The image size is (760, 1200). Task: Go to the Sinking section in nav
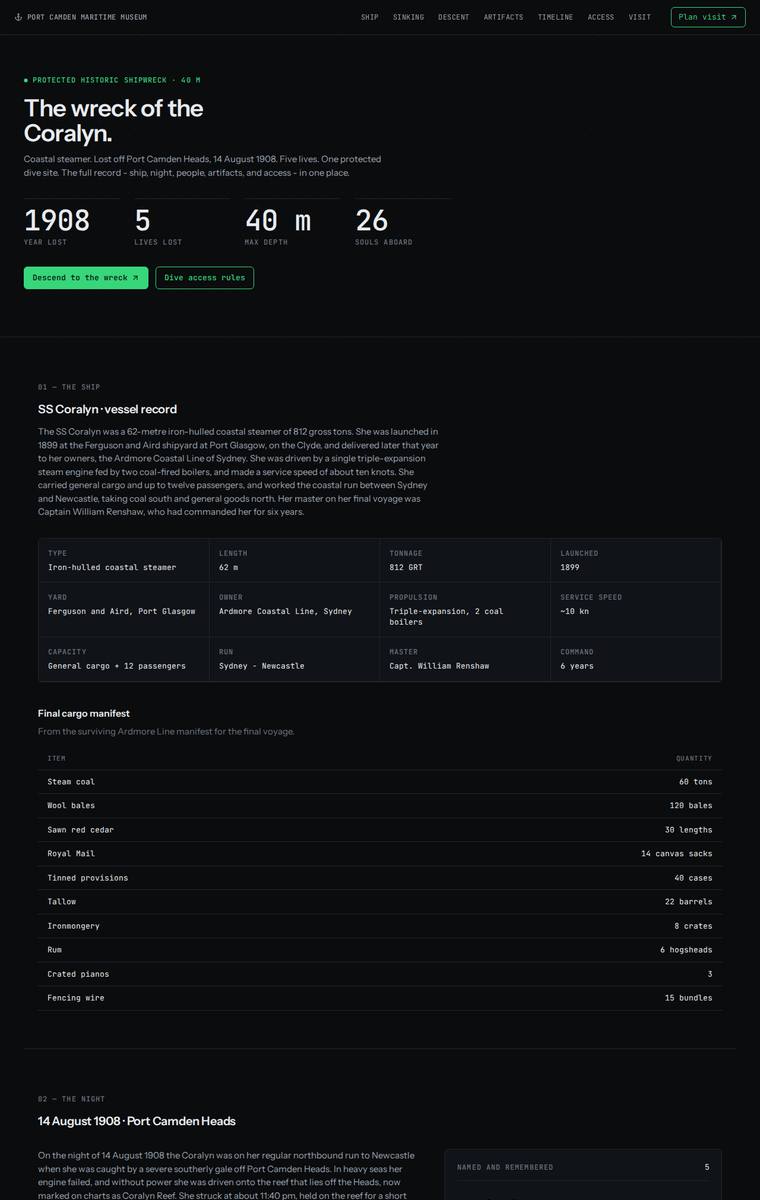coord(408,17)
